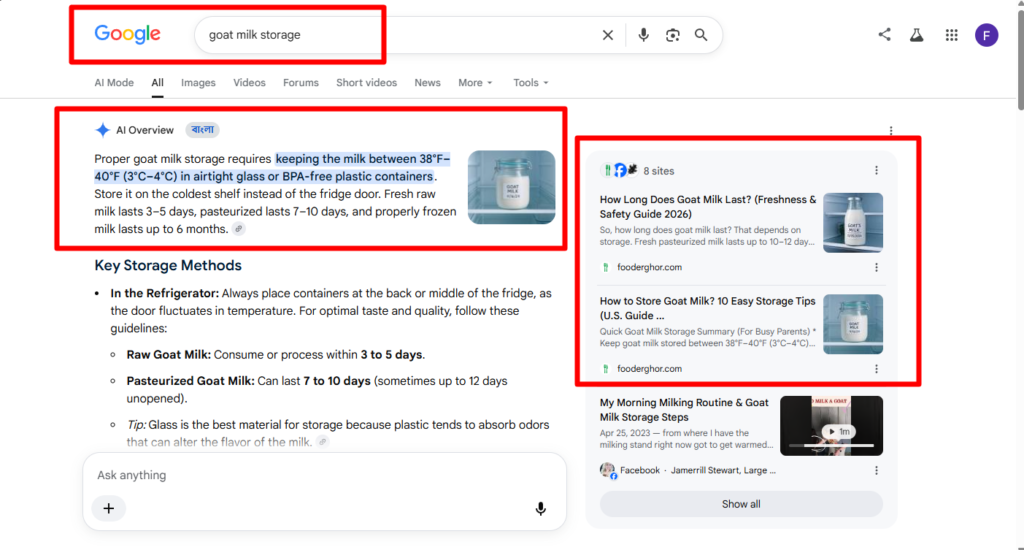The image size is (1024, 550).
Task: Click fooderghor.com under How Long Does Goat Milk Last
Action: [x=649, y=267]
